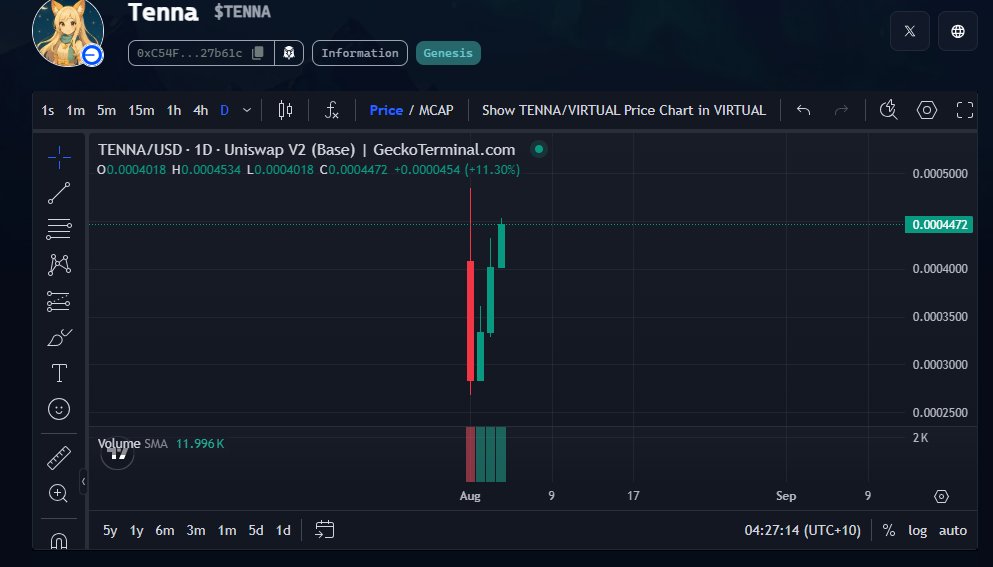Screen dimensions: 993x567
Task: Switch to 4h interval
Action: tap(201, 110)
